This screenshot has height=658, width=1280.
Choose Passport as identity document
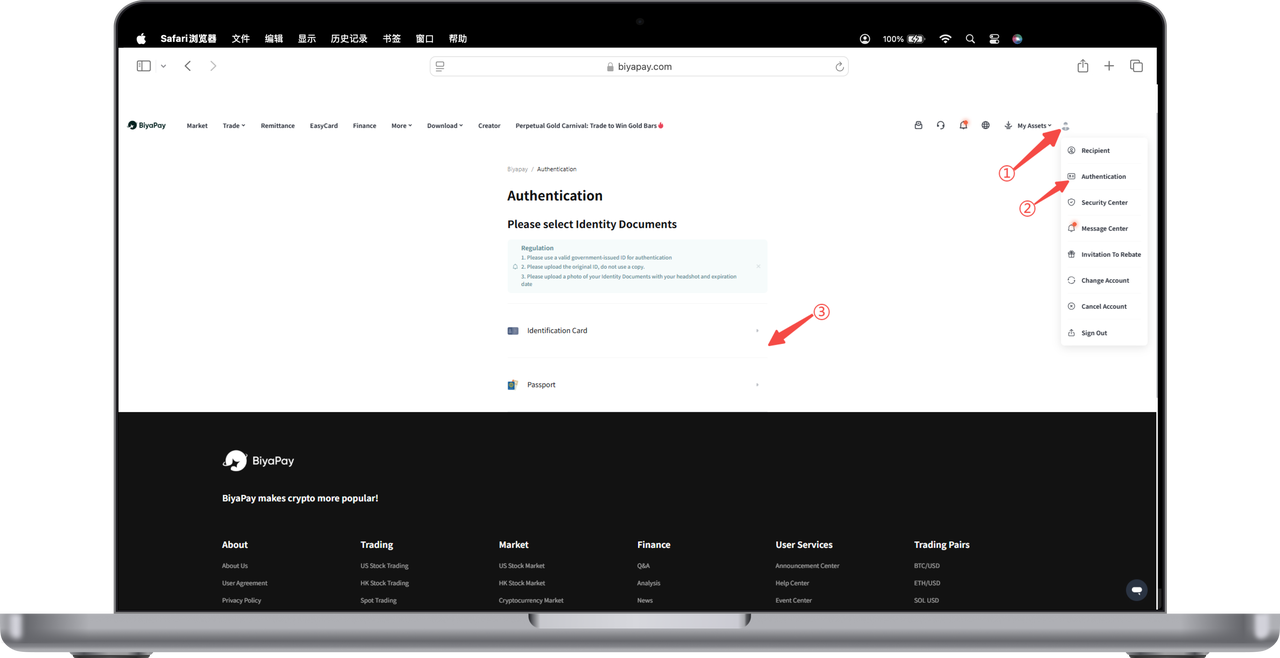[636, 385]
